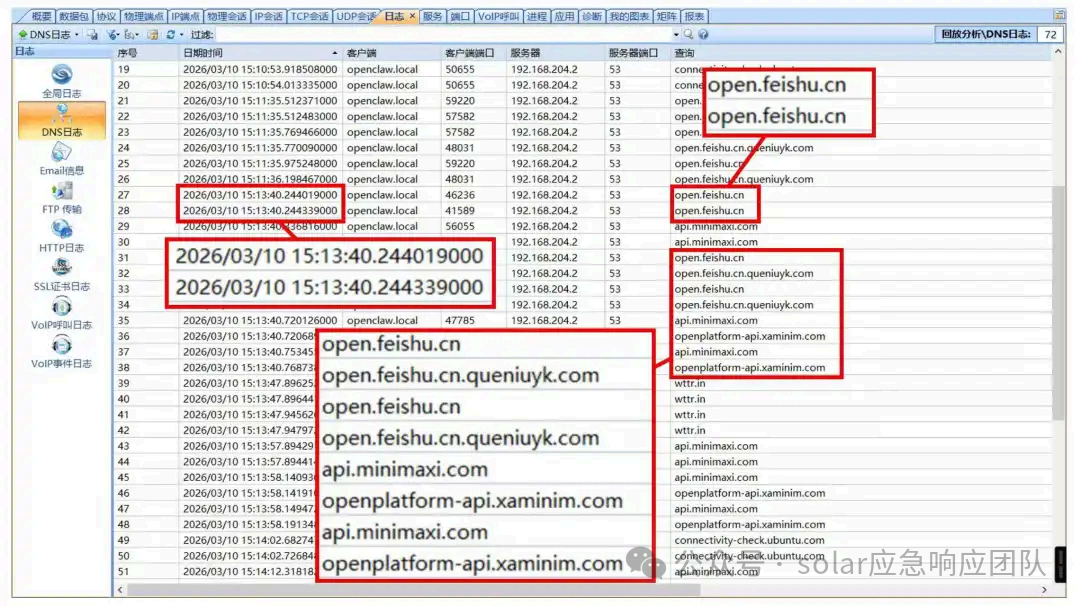Expand the filter field dropdown arrow
This screenshot has width=1080, height=606.
click(x=676, y=34)
